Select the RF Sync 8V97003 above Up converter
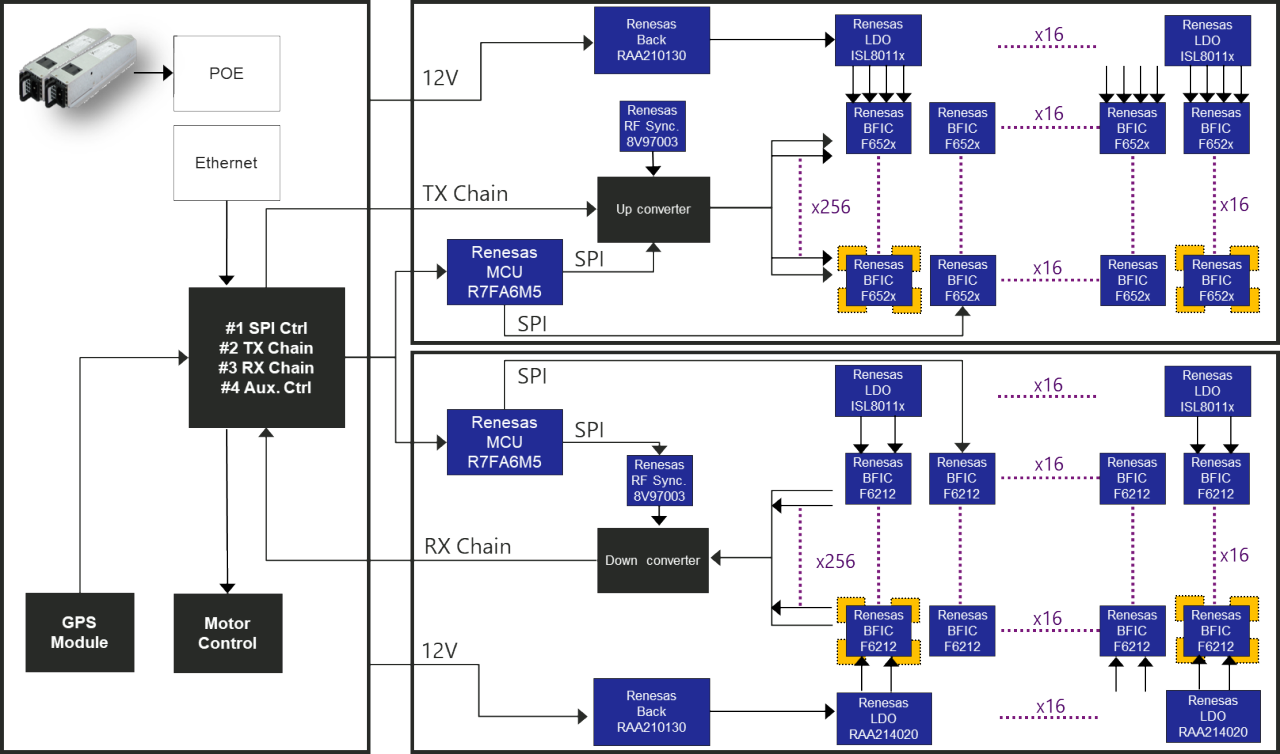This screenshot has width=1280, height=754. (x=654, y=126)
